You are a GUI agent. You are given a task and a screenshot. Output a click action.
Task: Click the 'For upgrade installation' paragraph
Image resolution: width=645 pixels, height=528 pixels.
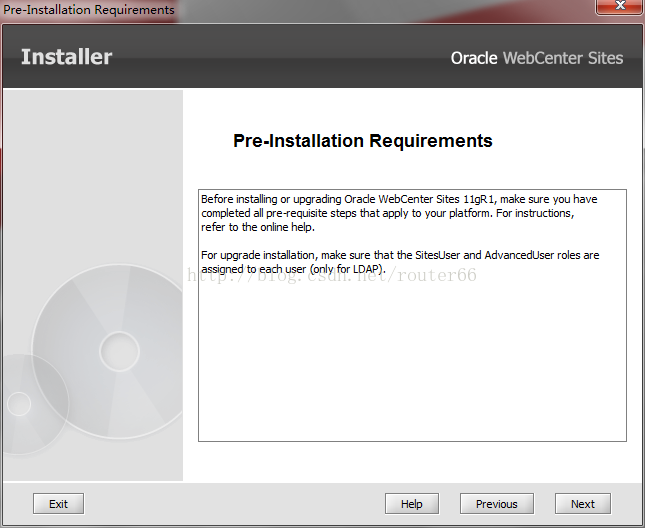(x=400, y=262)
